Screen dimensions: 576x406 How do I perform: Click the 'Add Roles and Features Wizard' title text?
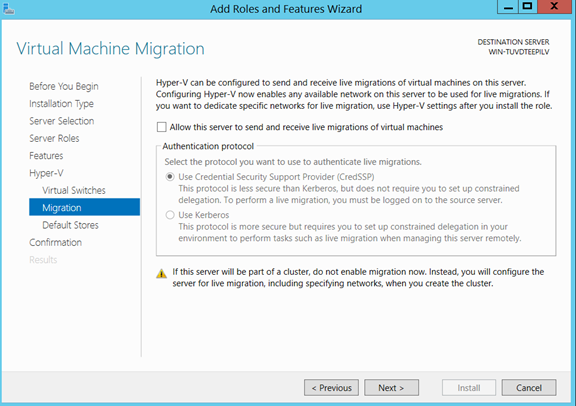coord(286,9)
